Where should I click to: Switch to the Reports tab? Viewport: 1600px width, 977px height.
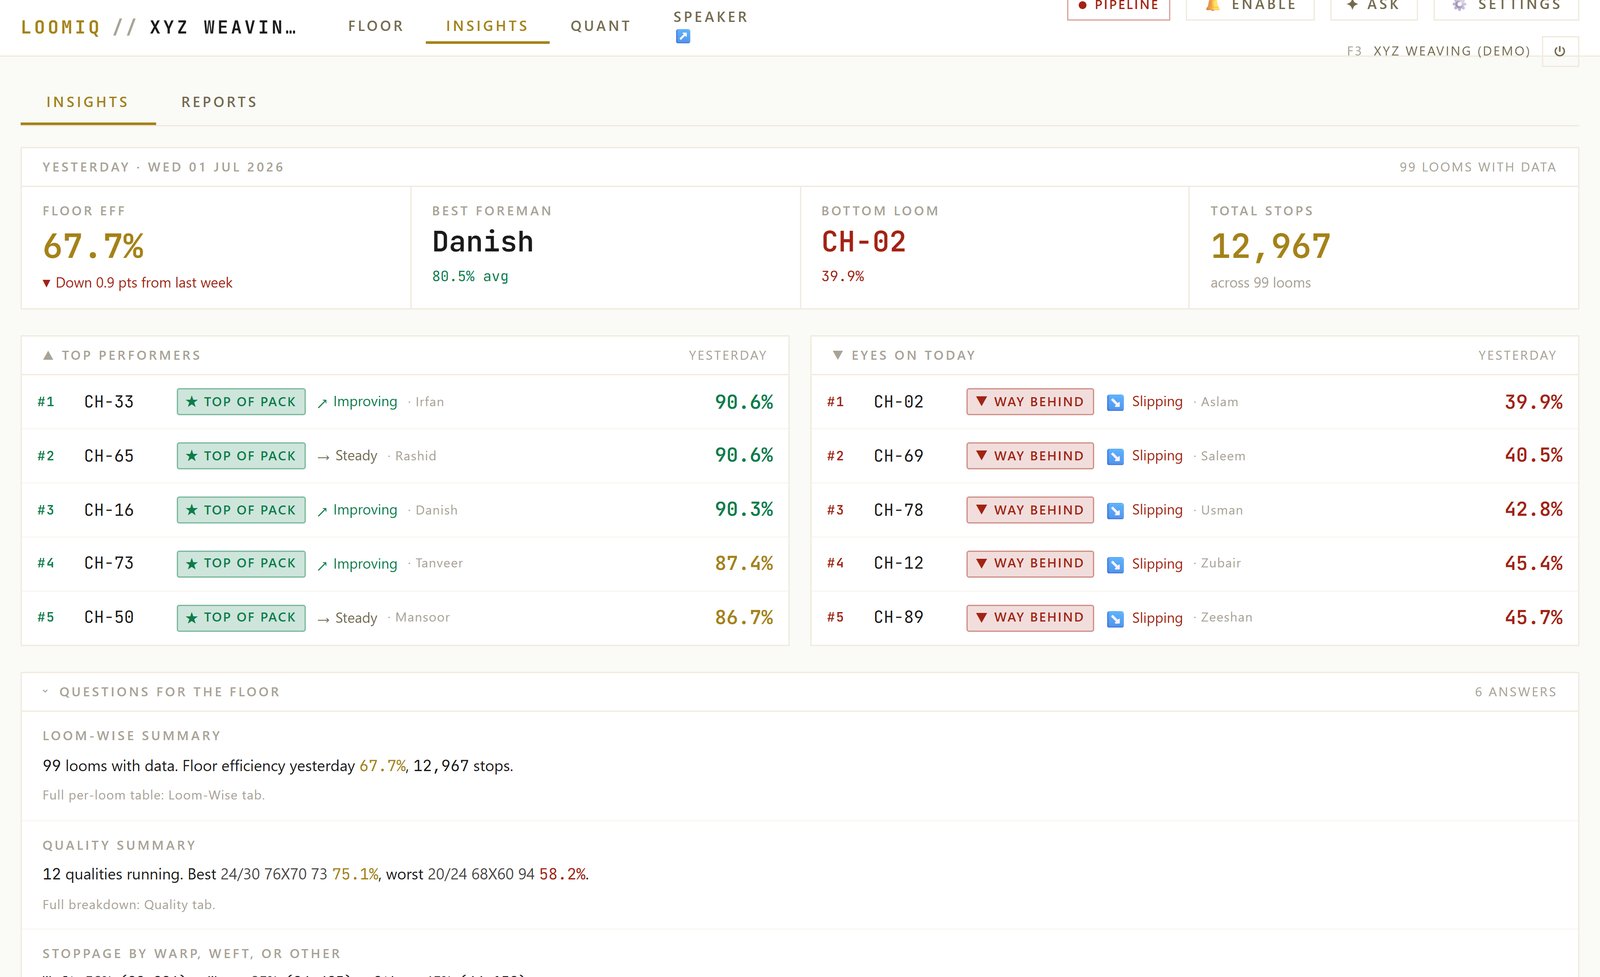click(x=219, y=102)
